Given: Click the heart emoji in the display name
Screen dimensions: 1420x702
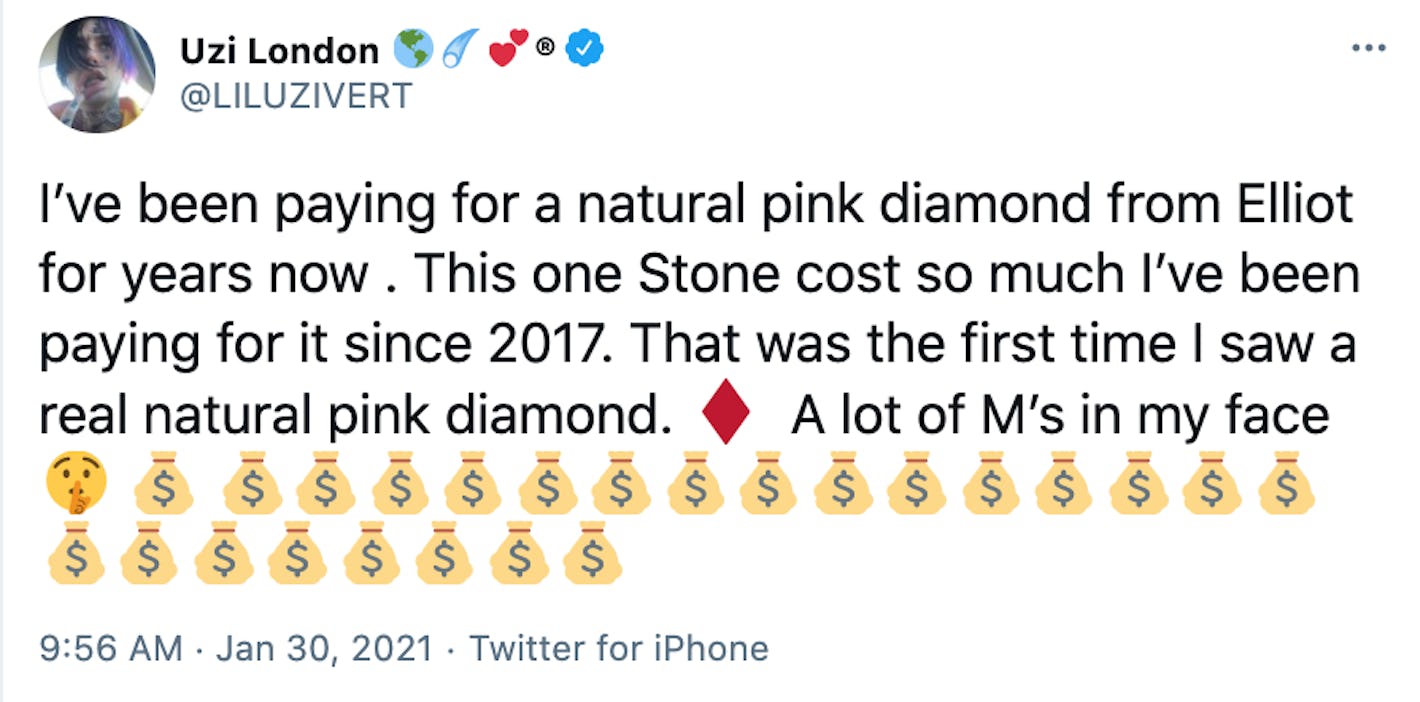Looking at the screenshot, I should point(507,46).
